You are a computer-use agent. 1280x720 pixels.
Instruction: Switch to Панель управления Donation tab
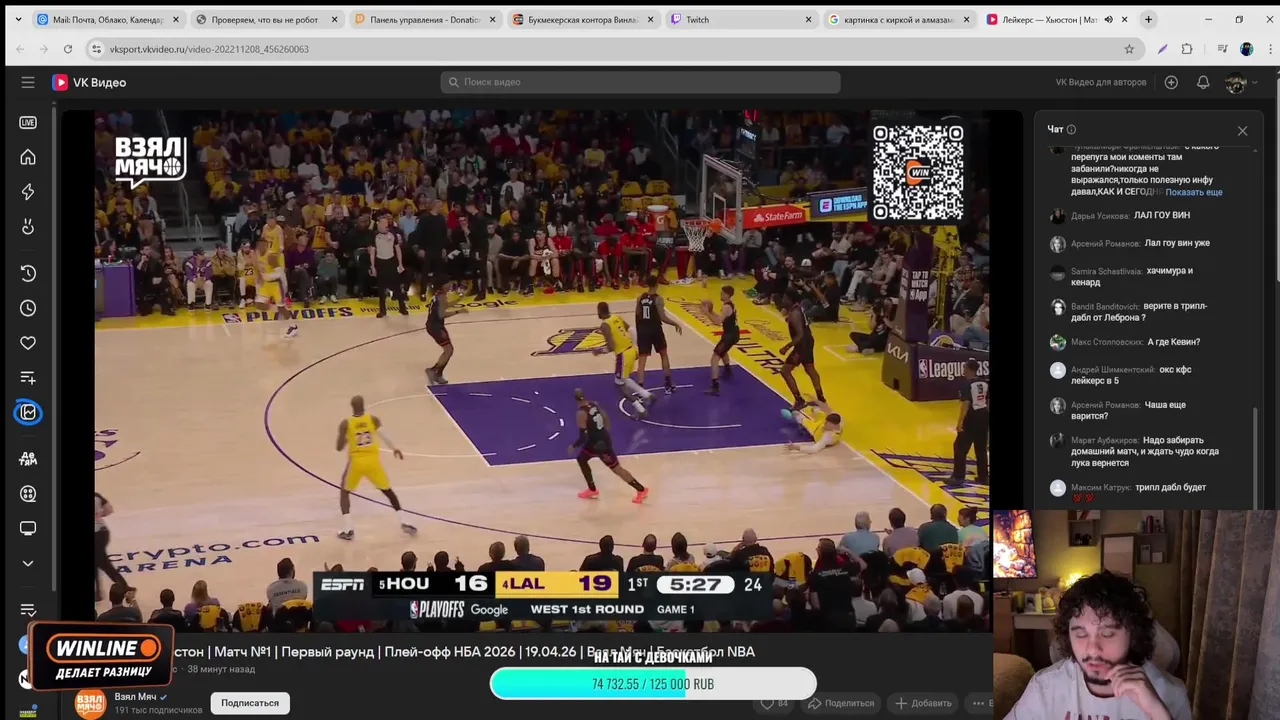425,19
